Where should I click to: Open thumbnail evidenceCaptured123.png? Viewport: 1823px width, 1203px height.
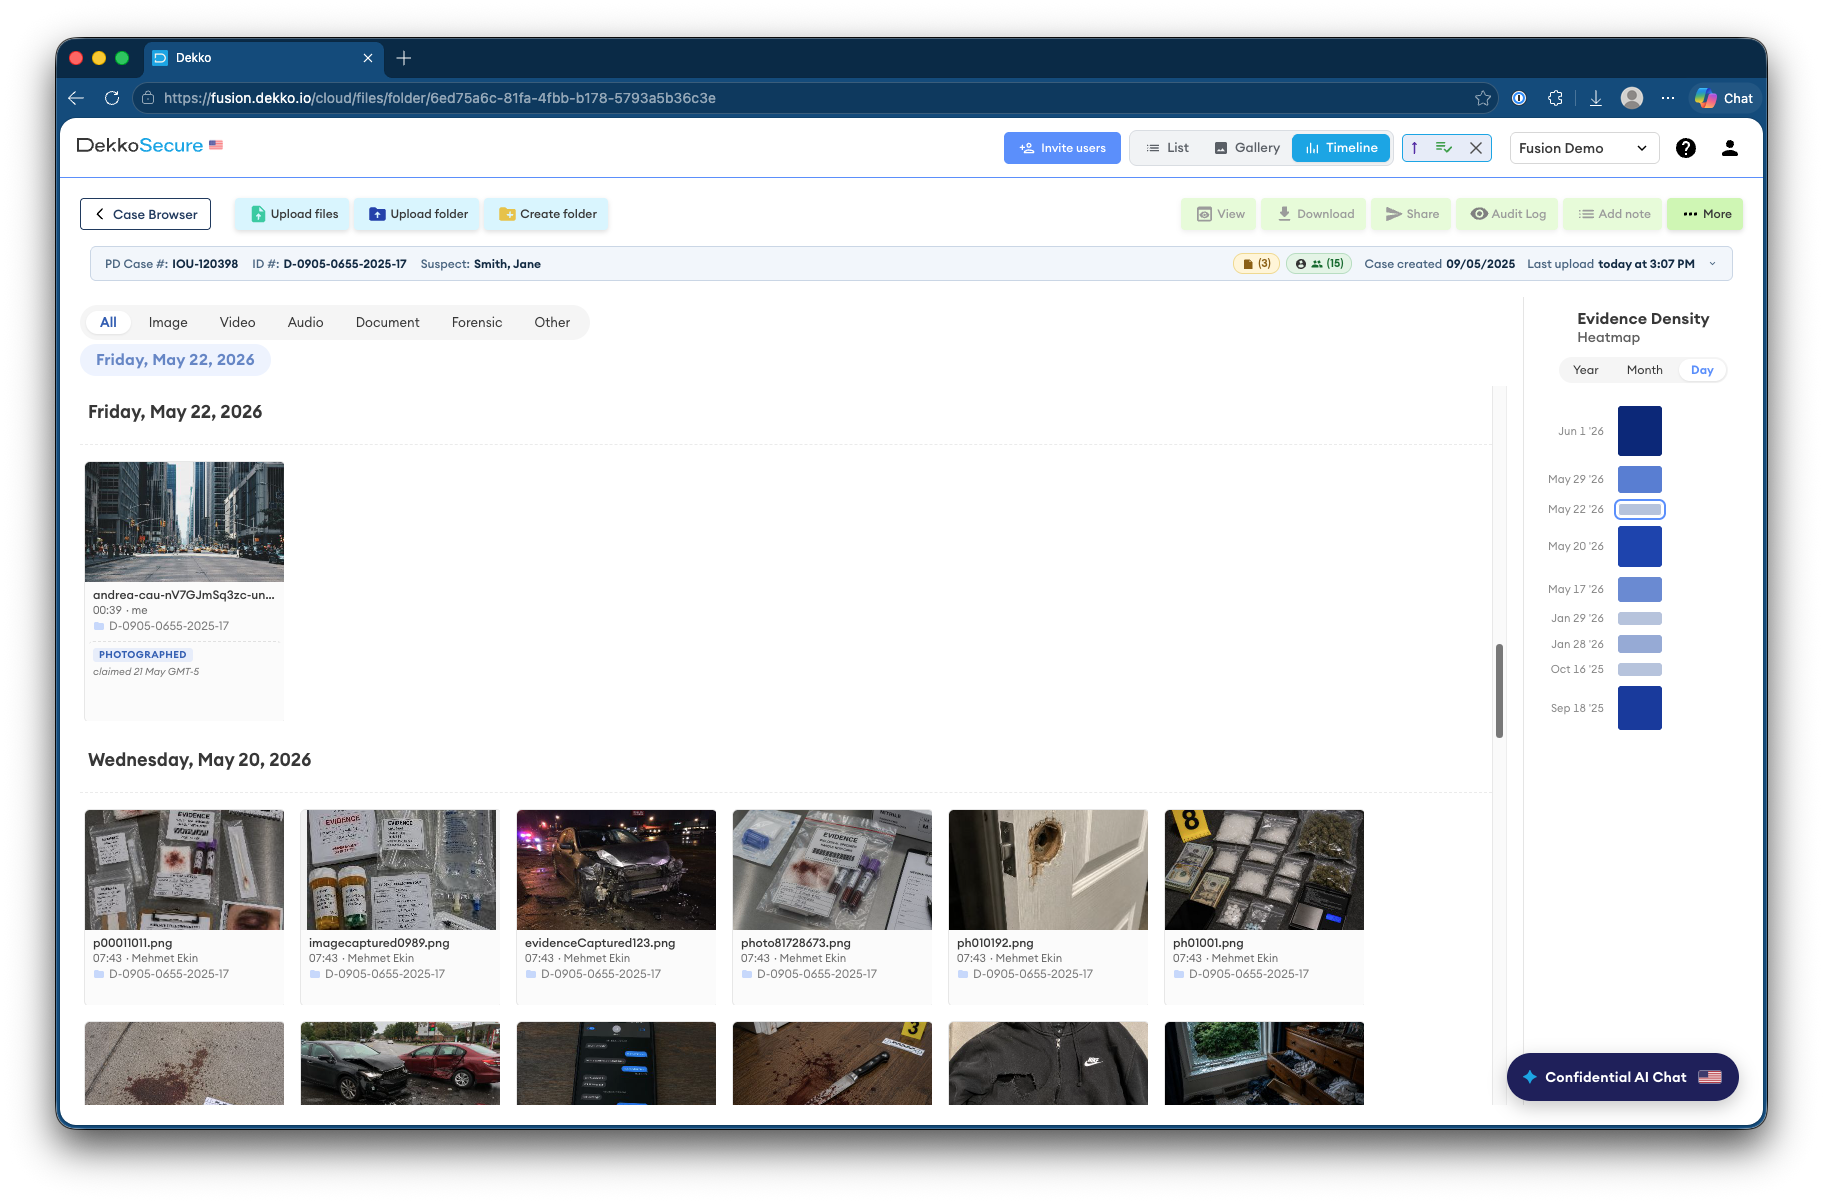[616, 870]
